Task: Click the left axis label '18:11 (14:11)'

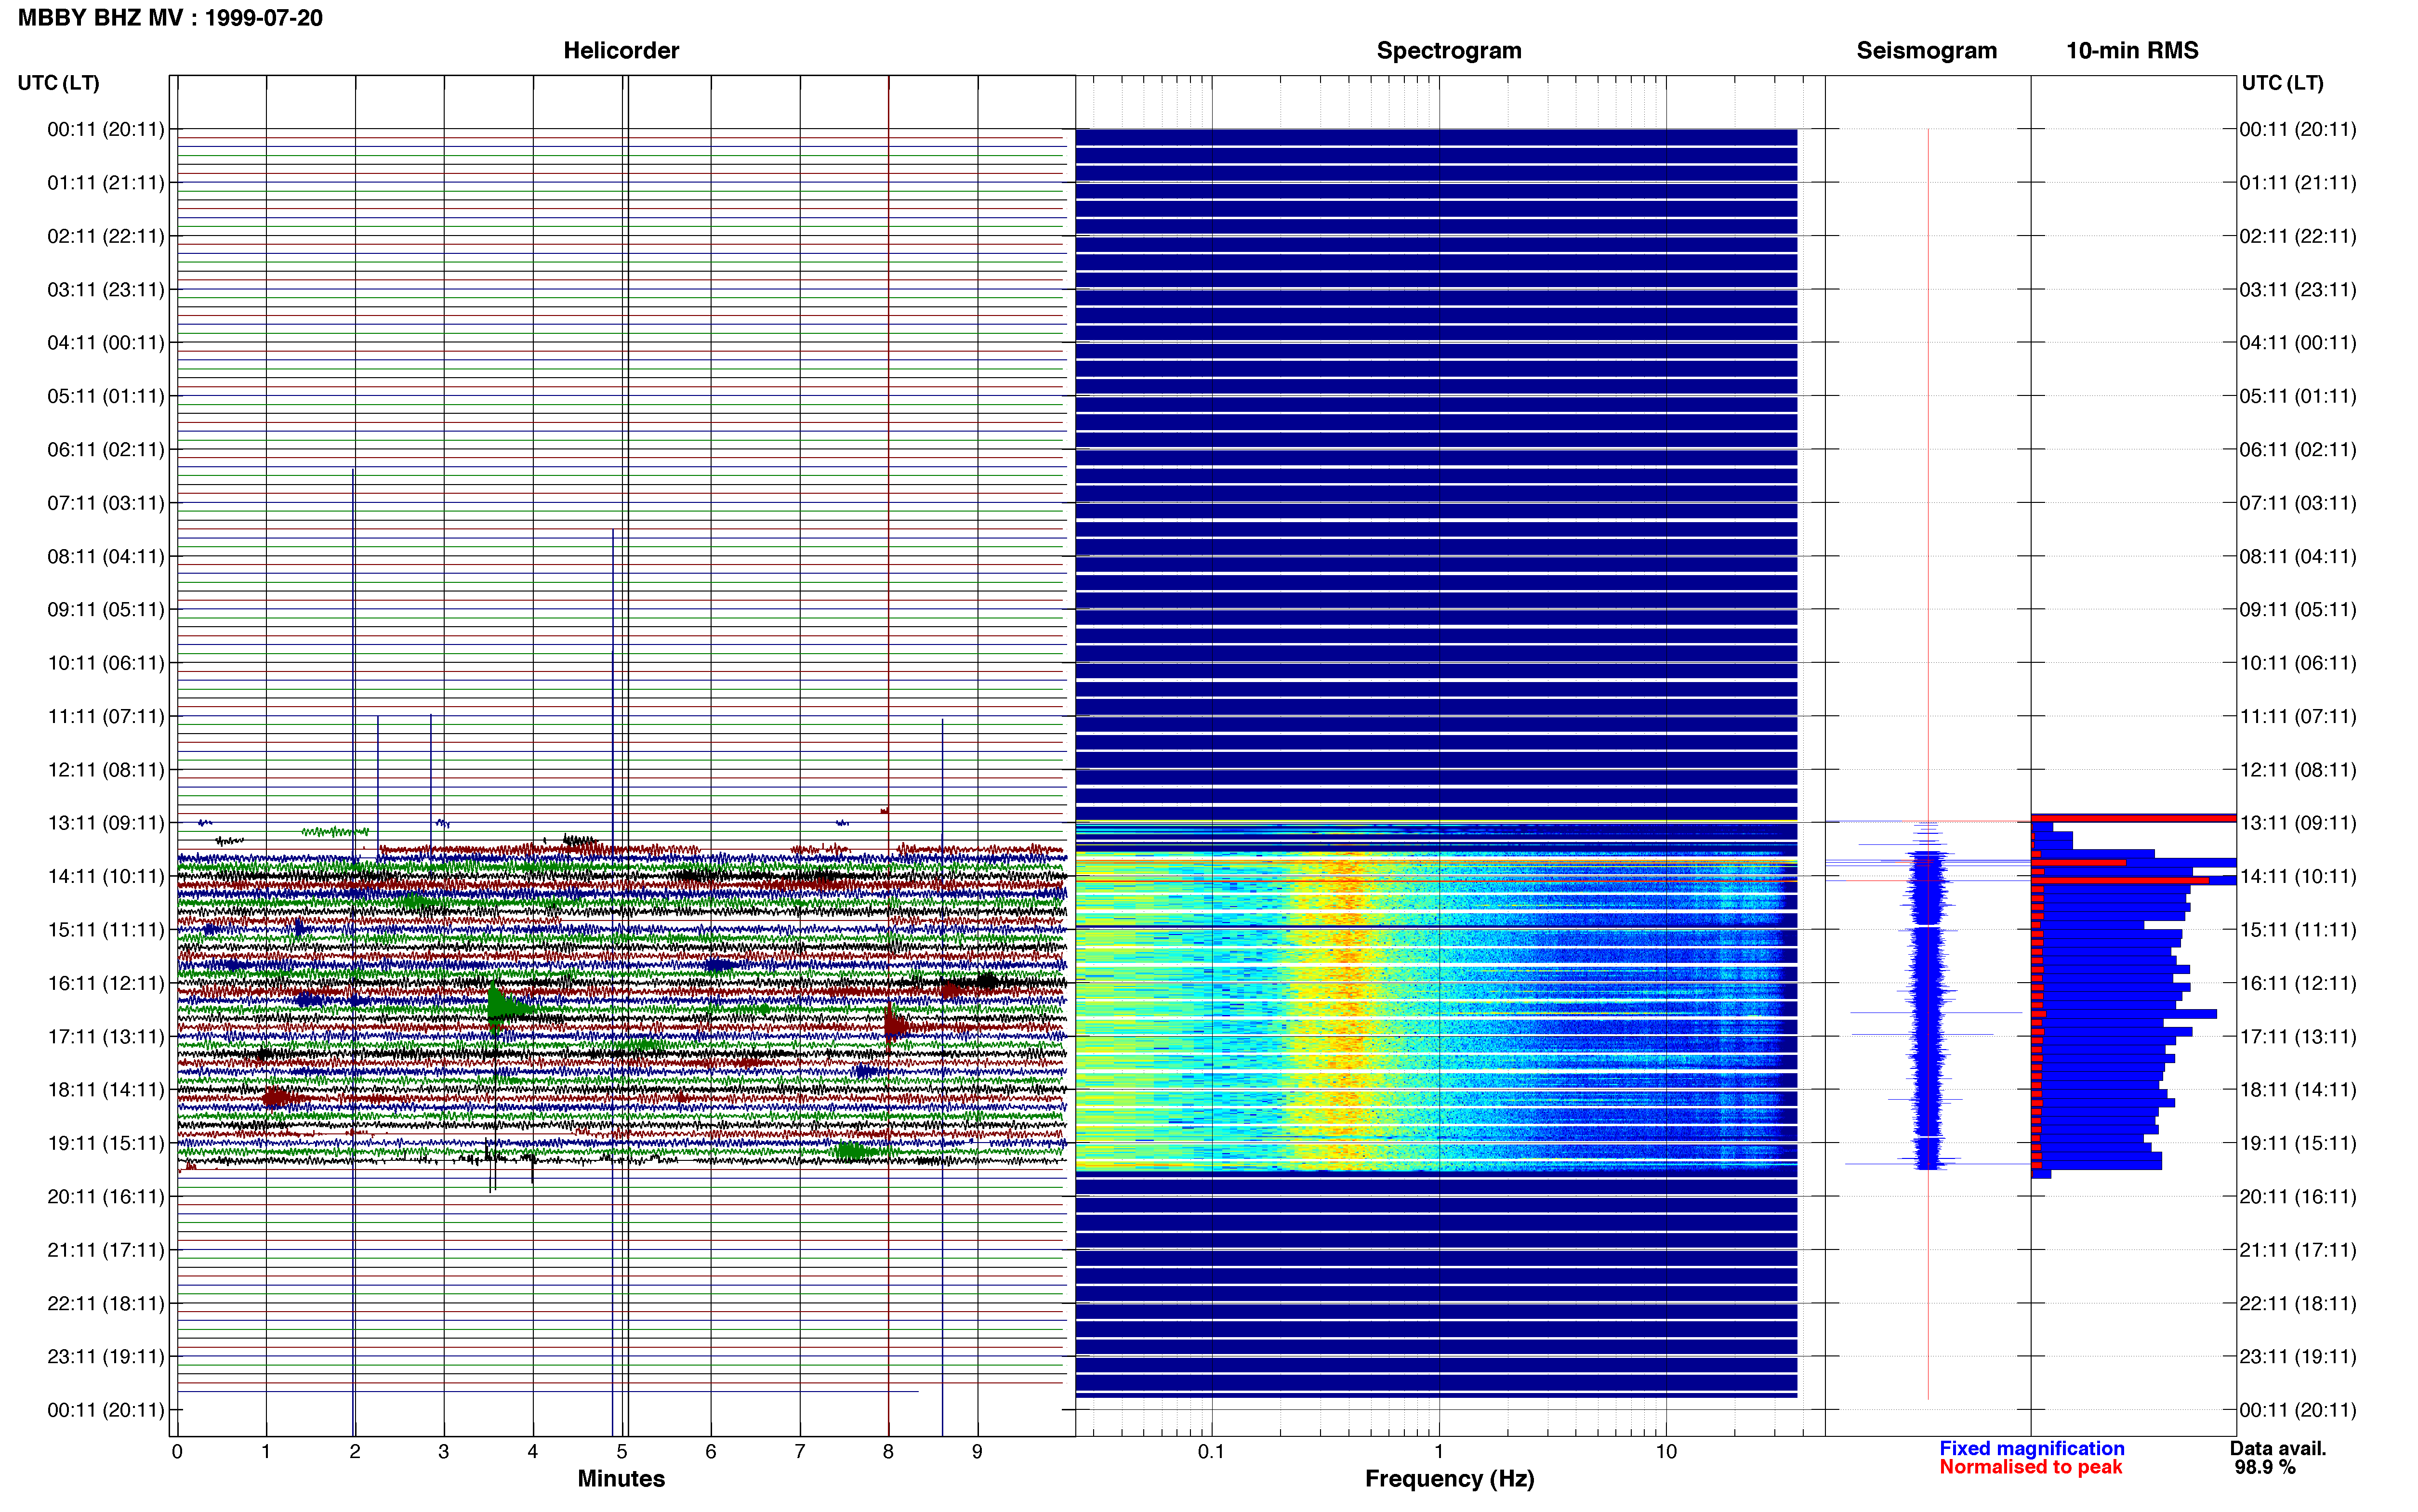Action: 106,1090
